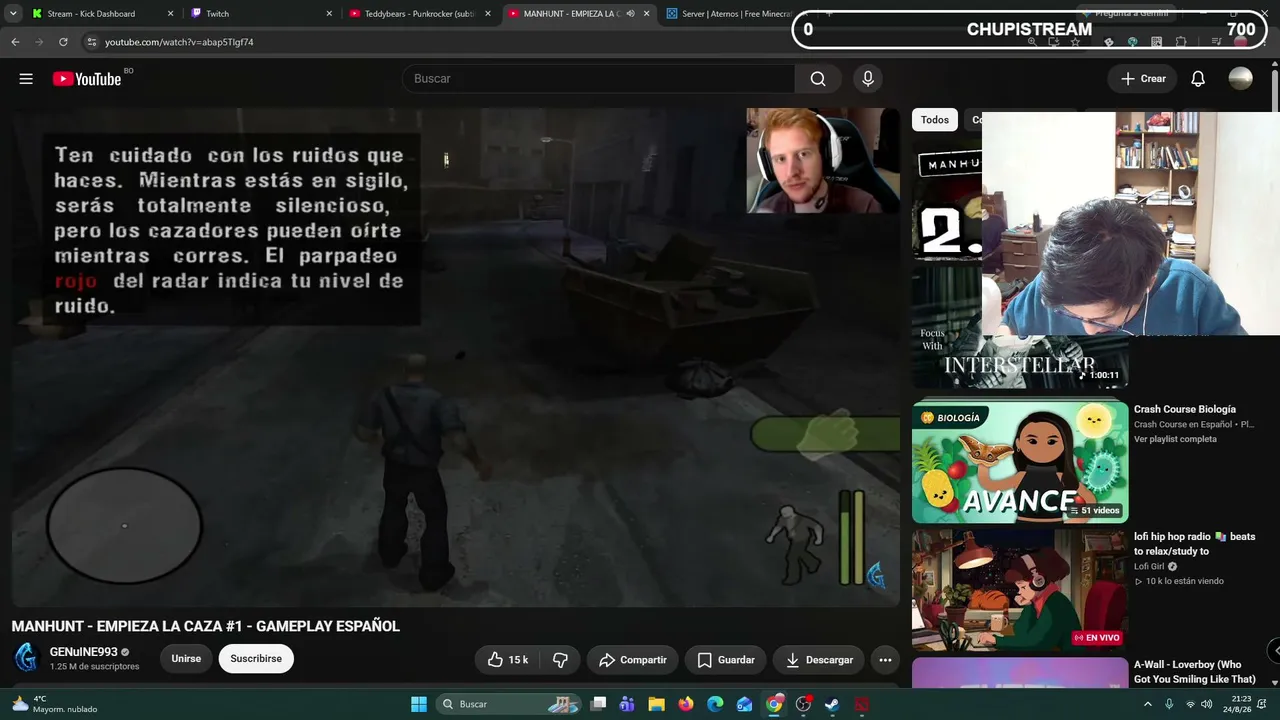Mute the MANHUNT tab audio icon

(x=630, y=14)
